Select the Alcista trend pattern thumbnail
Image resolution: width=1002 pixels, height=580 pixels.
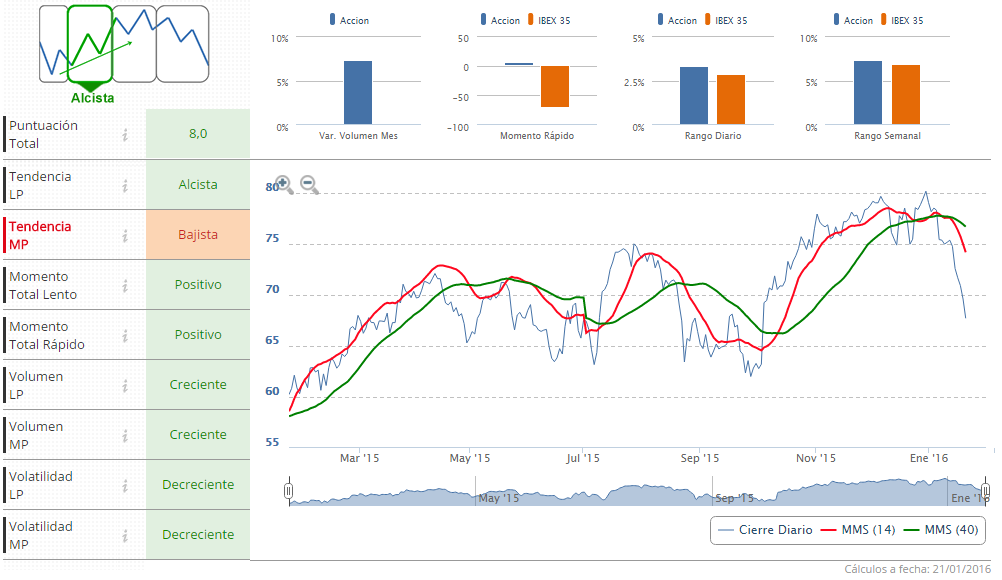[x=91, y=44]
